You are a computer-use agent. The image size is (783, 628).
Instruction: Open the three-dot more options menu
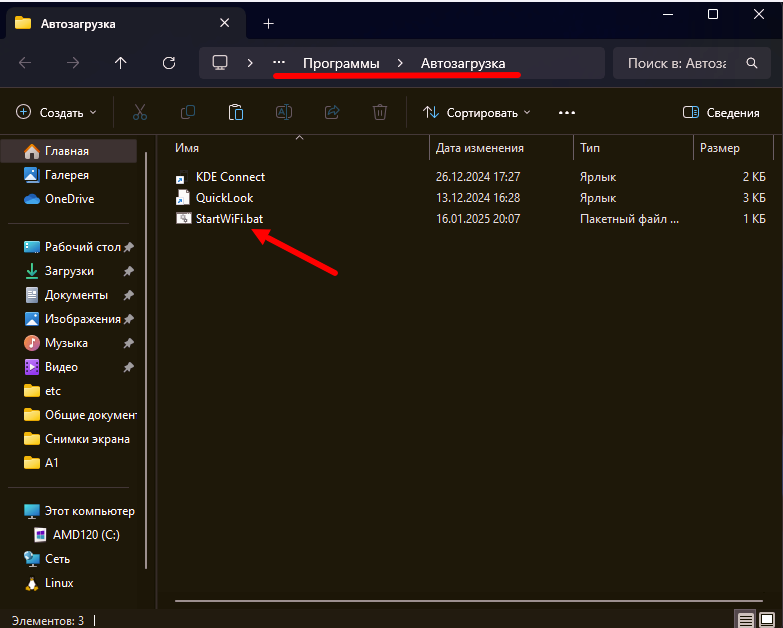[567, 113]
